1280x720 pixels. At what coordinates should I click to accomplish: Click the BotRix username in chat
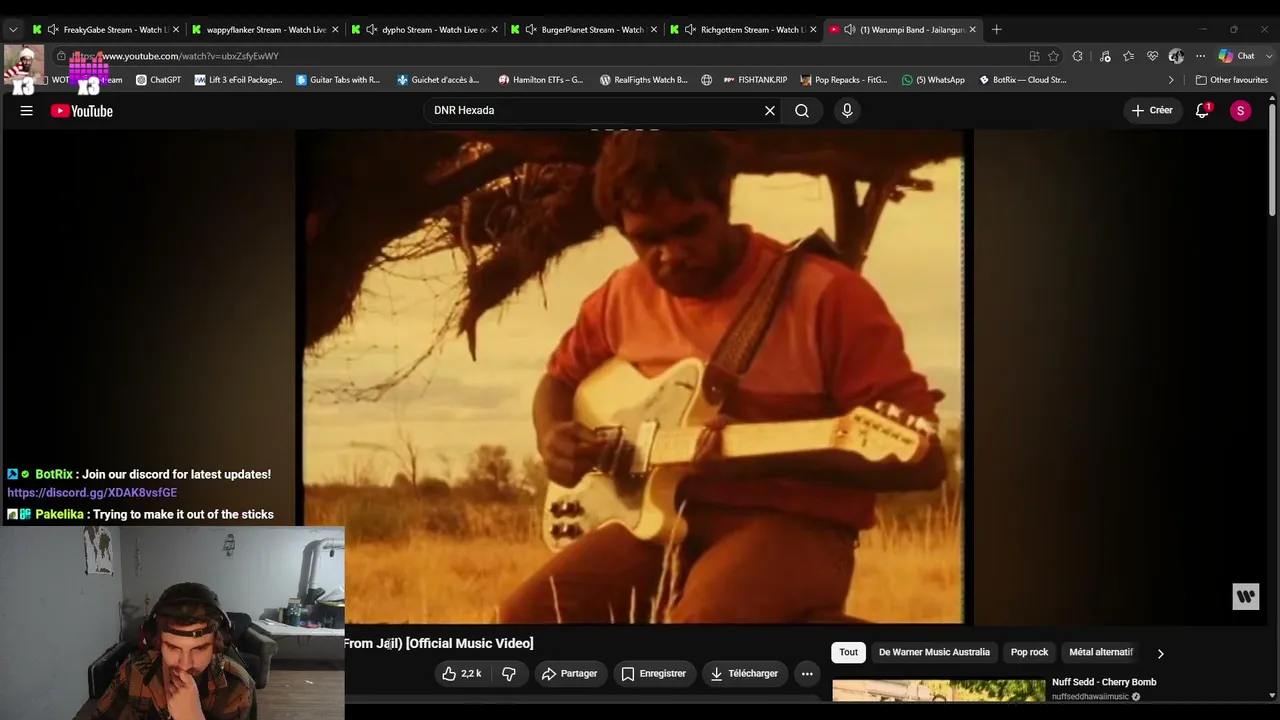tap(54, 474)
